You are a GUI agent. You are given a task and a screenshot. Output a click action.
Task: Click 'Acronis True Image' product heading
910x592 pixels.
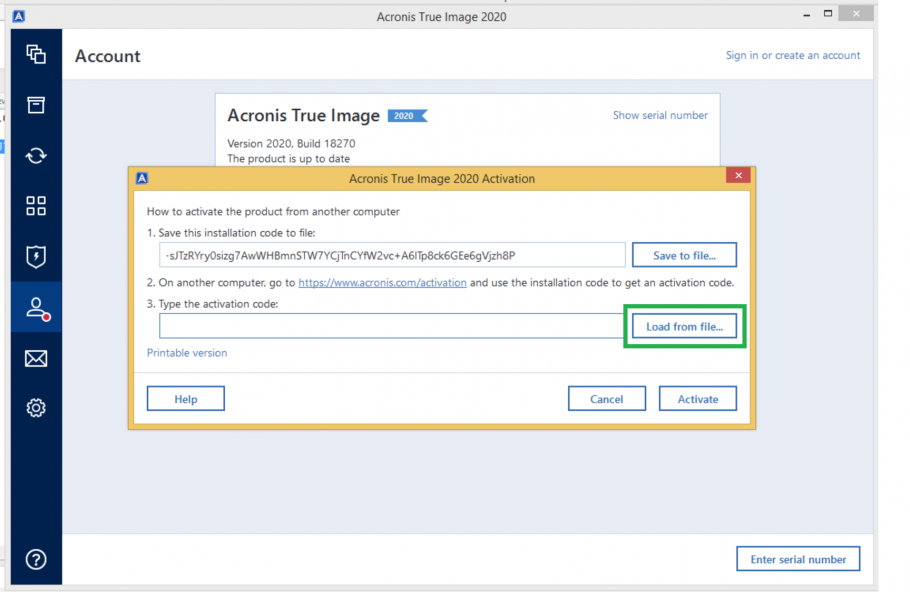[304, 115]
